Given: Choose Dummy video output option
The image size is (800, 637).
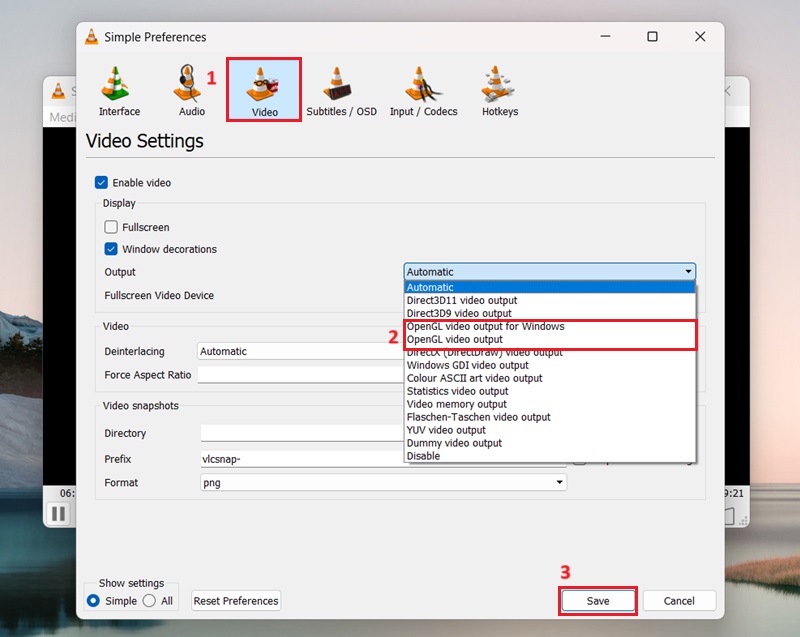Looking at the screenshot, I should [549, 443].
